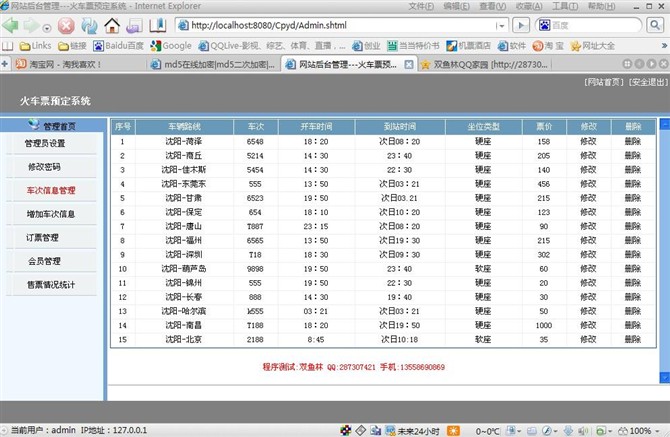Click the 未来24小时 weather forecast entry

click(412, 431)
